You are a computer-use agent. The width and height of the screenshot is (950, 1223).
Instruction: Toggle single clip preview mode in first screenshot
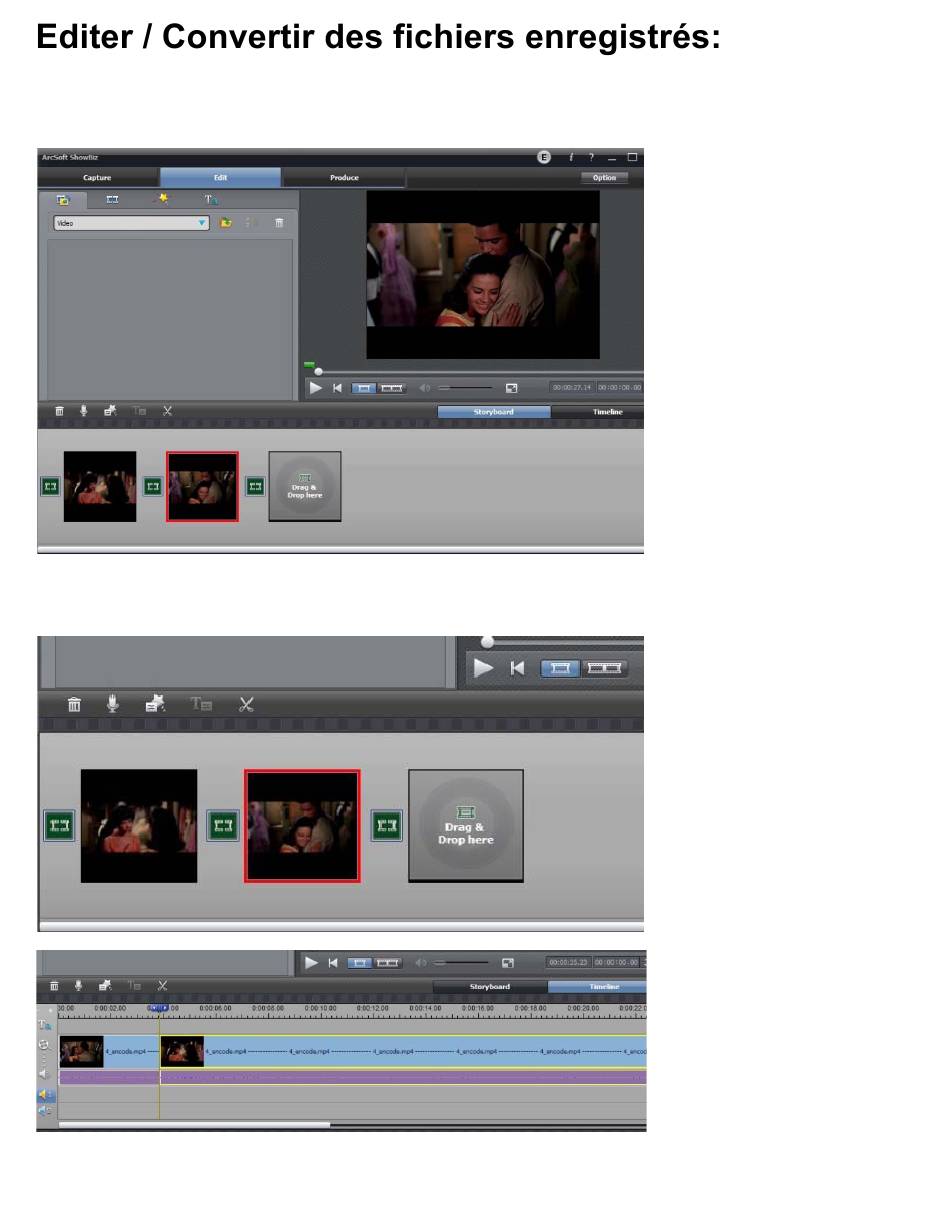(x=365, y=388)
